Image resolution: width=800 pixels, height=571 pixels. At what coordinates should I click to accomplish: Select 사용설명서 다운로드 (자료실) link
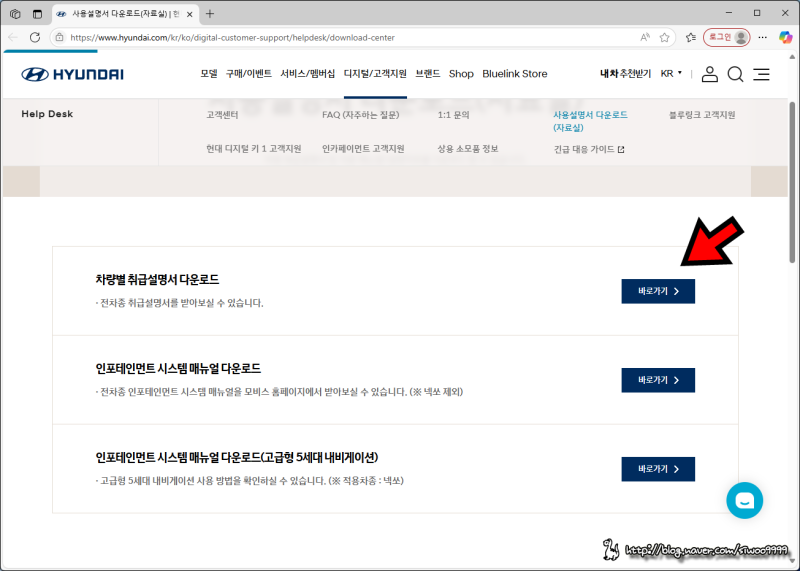tap(590, 121)
